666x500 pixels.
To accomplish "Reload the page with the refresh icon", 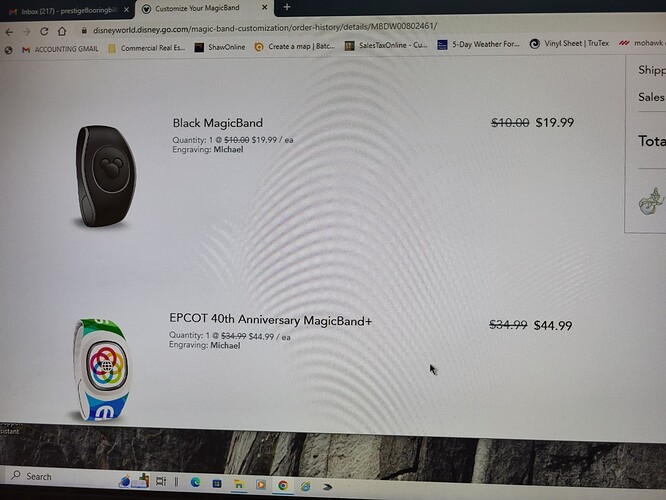I will pyautogui.click(x=44, y=31).
